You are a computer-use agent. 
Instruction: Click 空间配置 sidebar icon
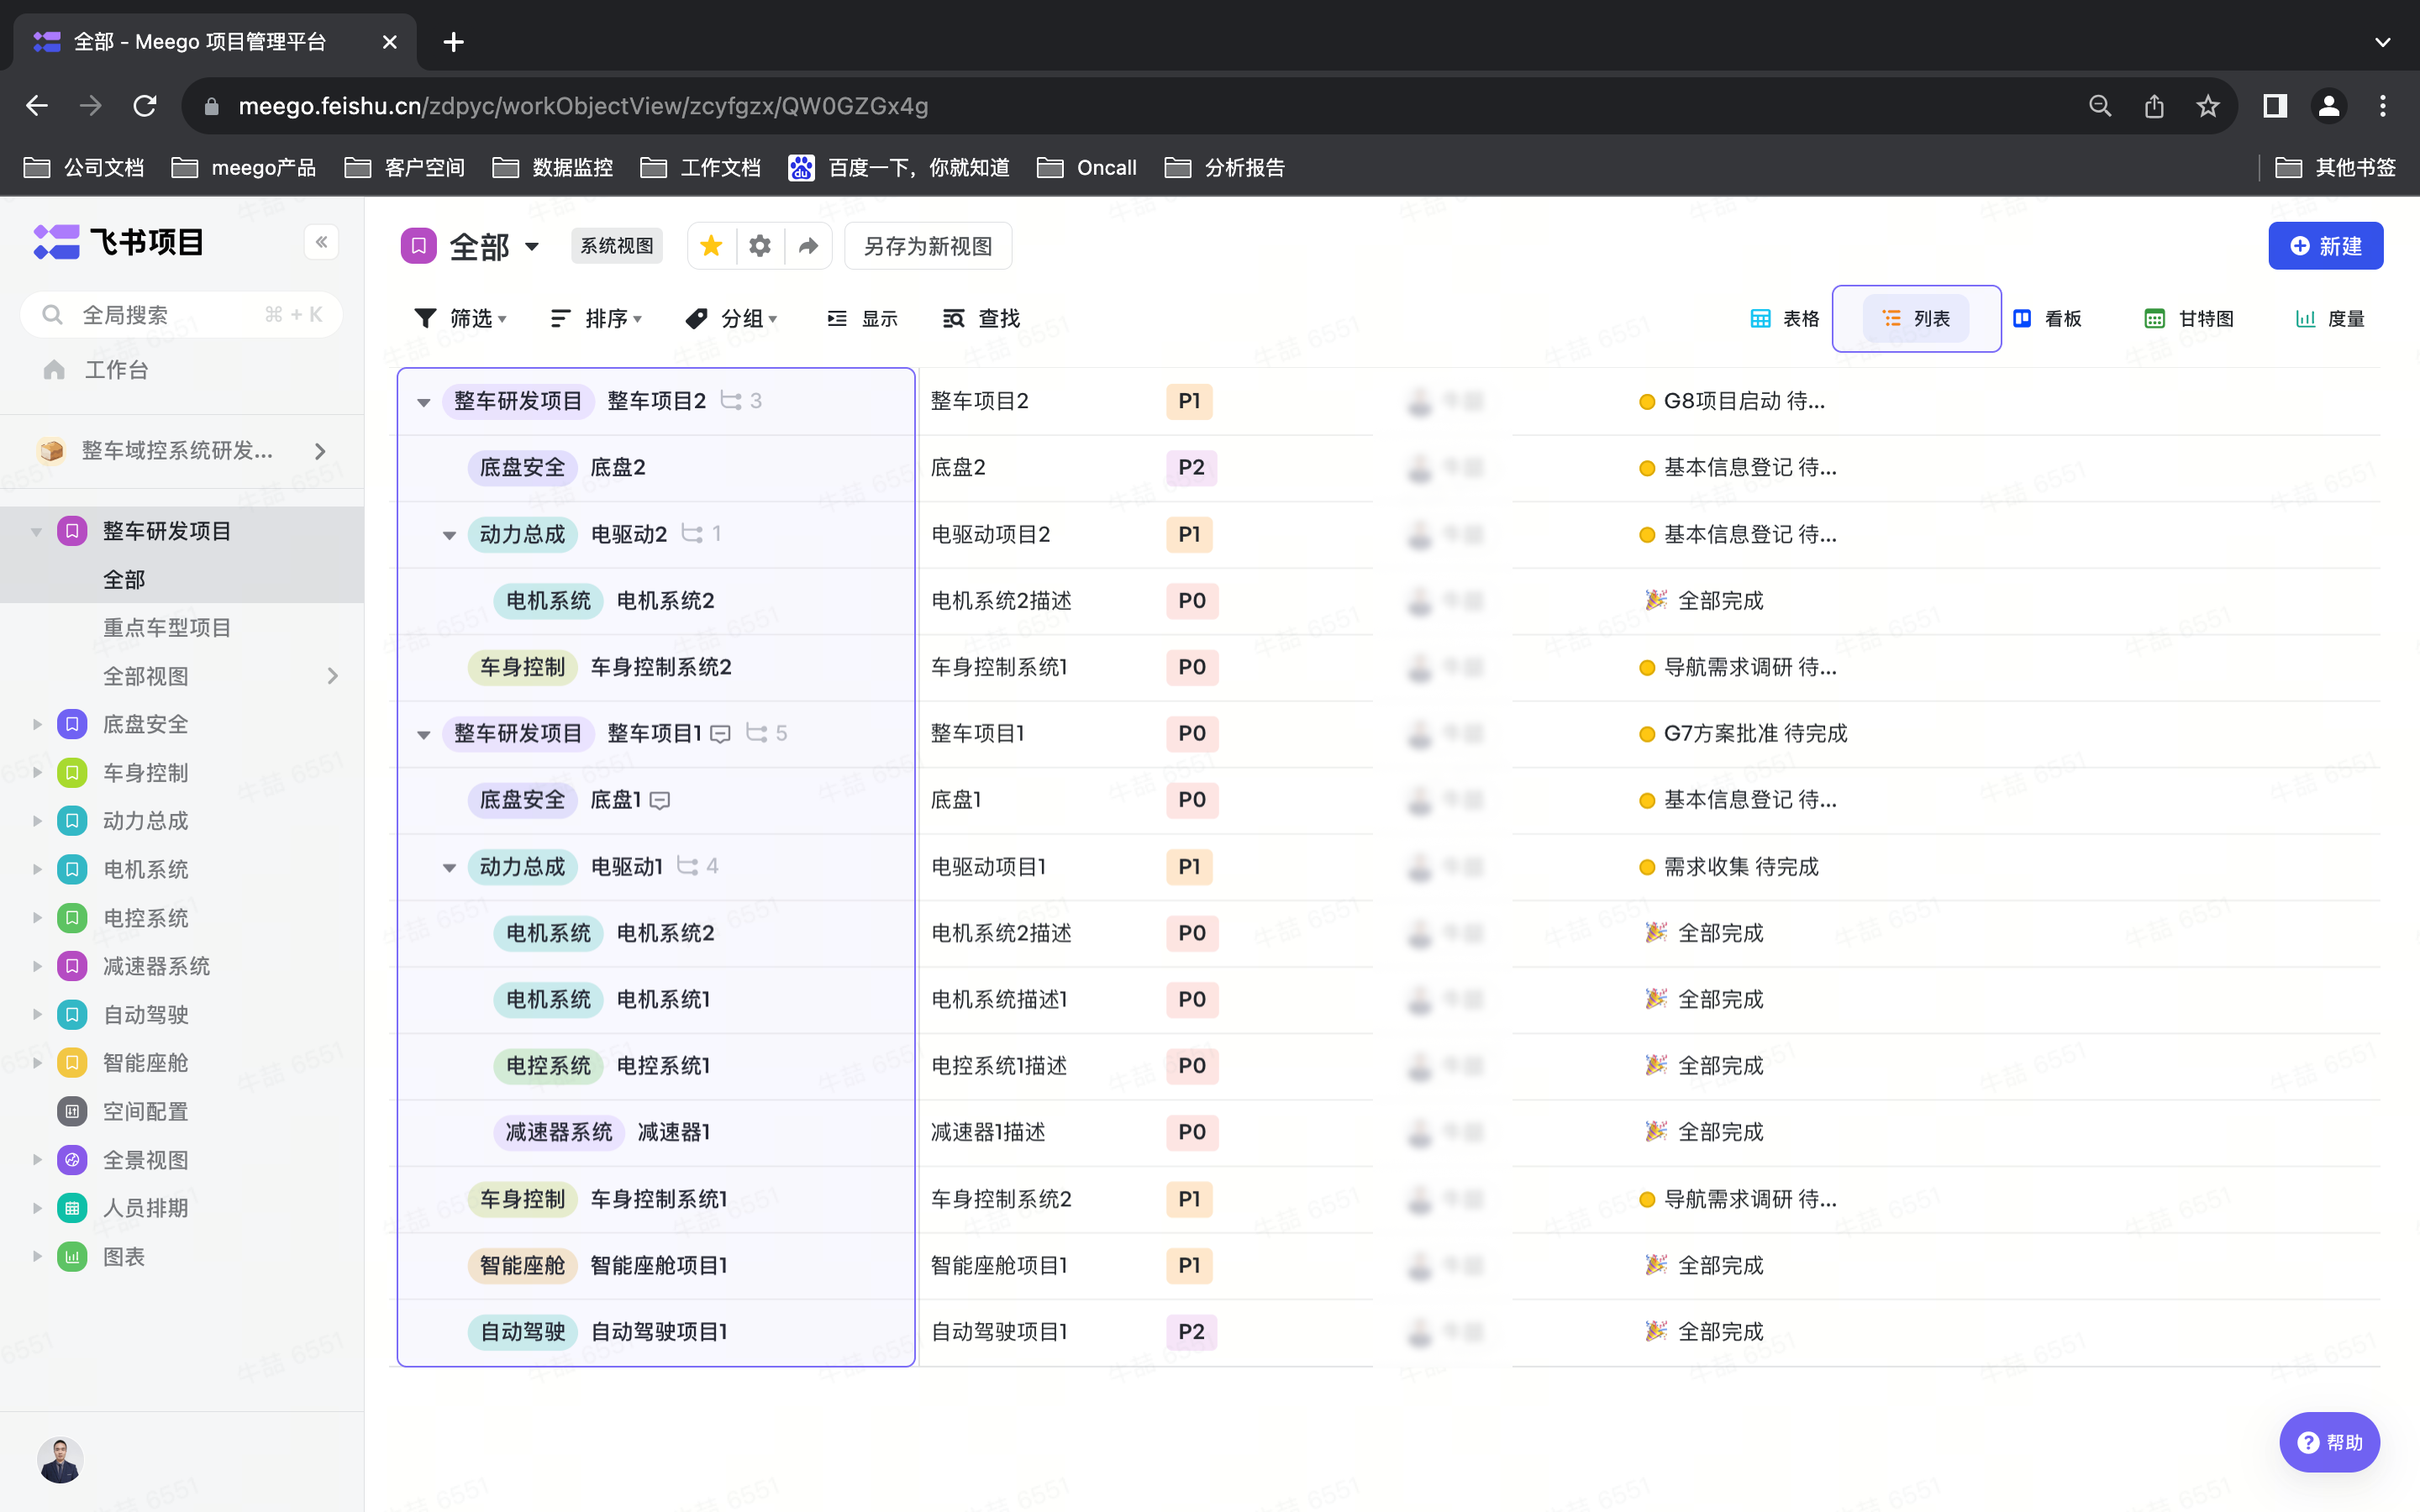pyautogui.click(x=72, y=1111)
